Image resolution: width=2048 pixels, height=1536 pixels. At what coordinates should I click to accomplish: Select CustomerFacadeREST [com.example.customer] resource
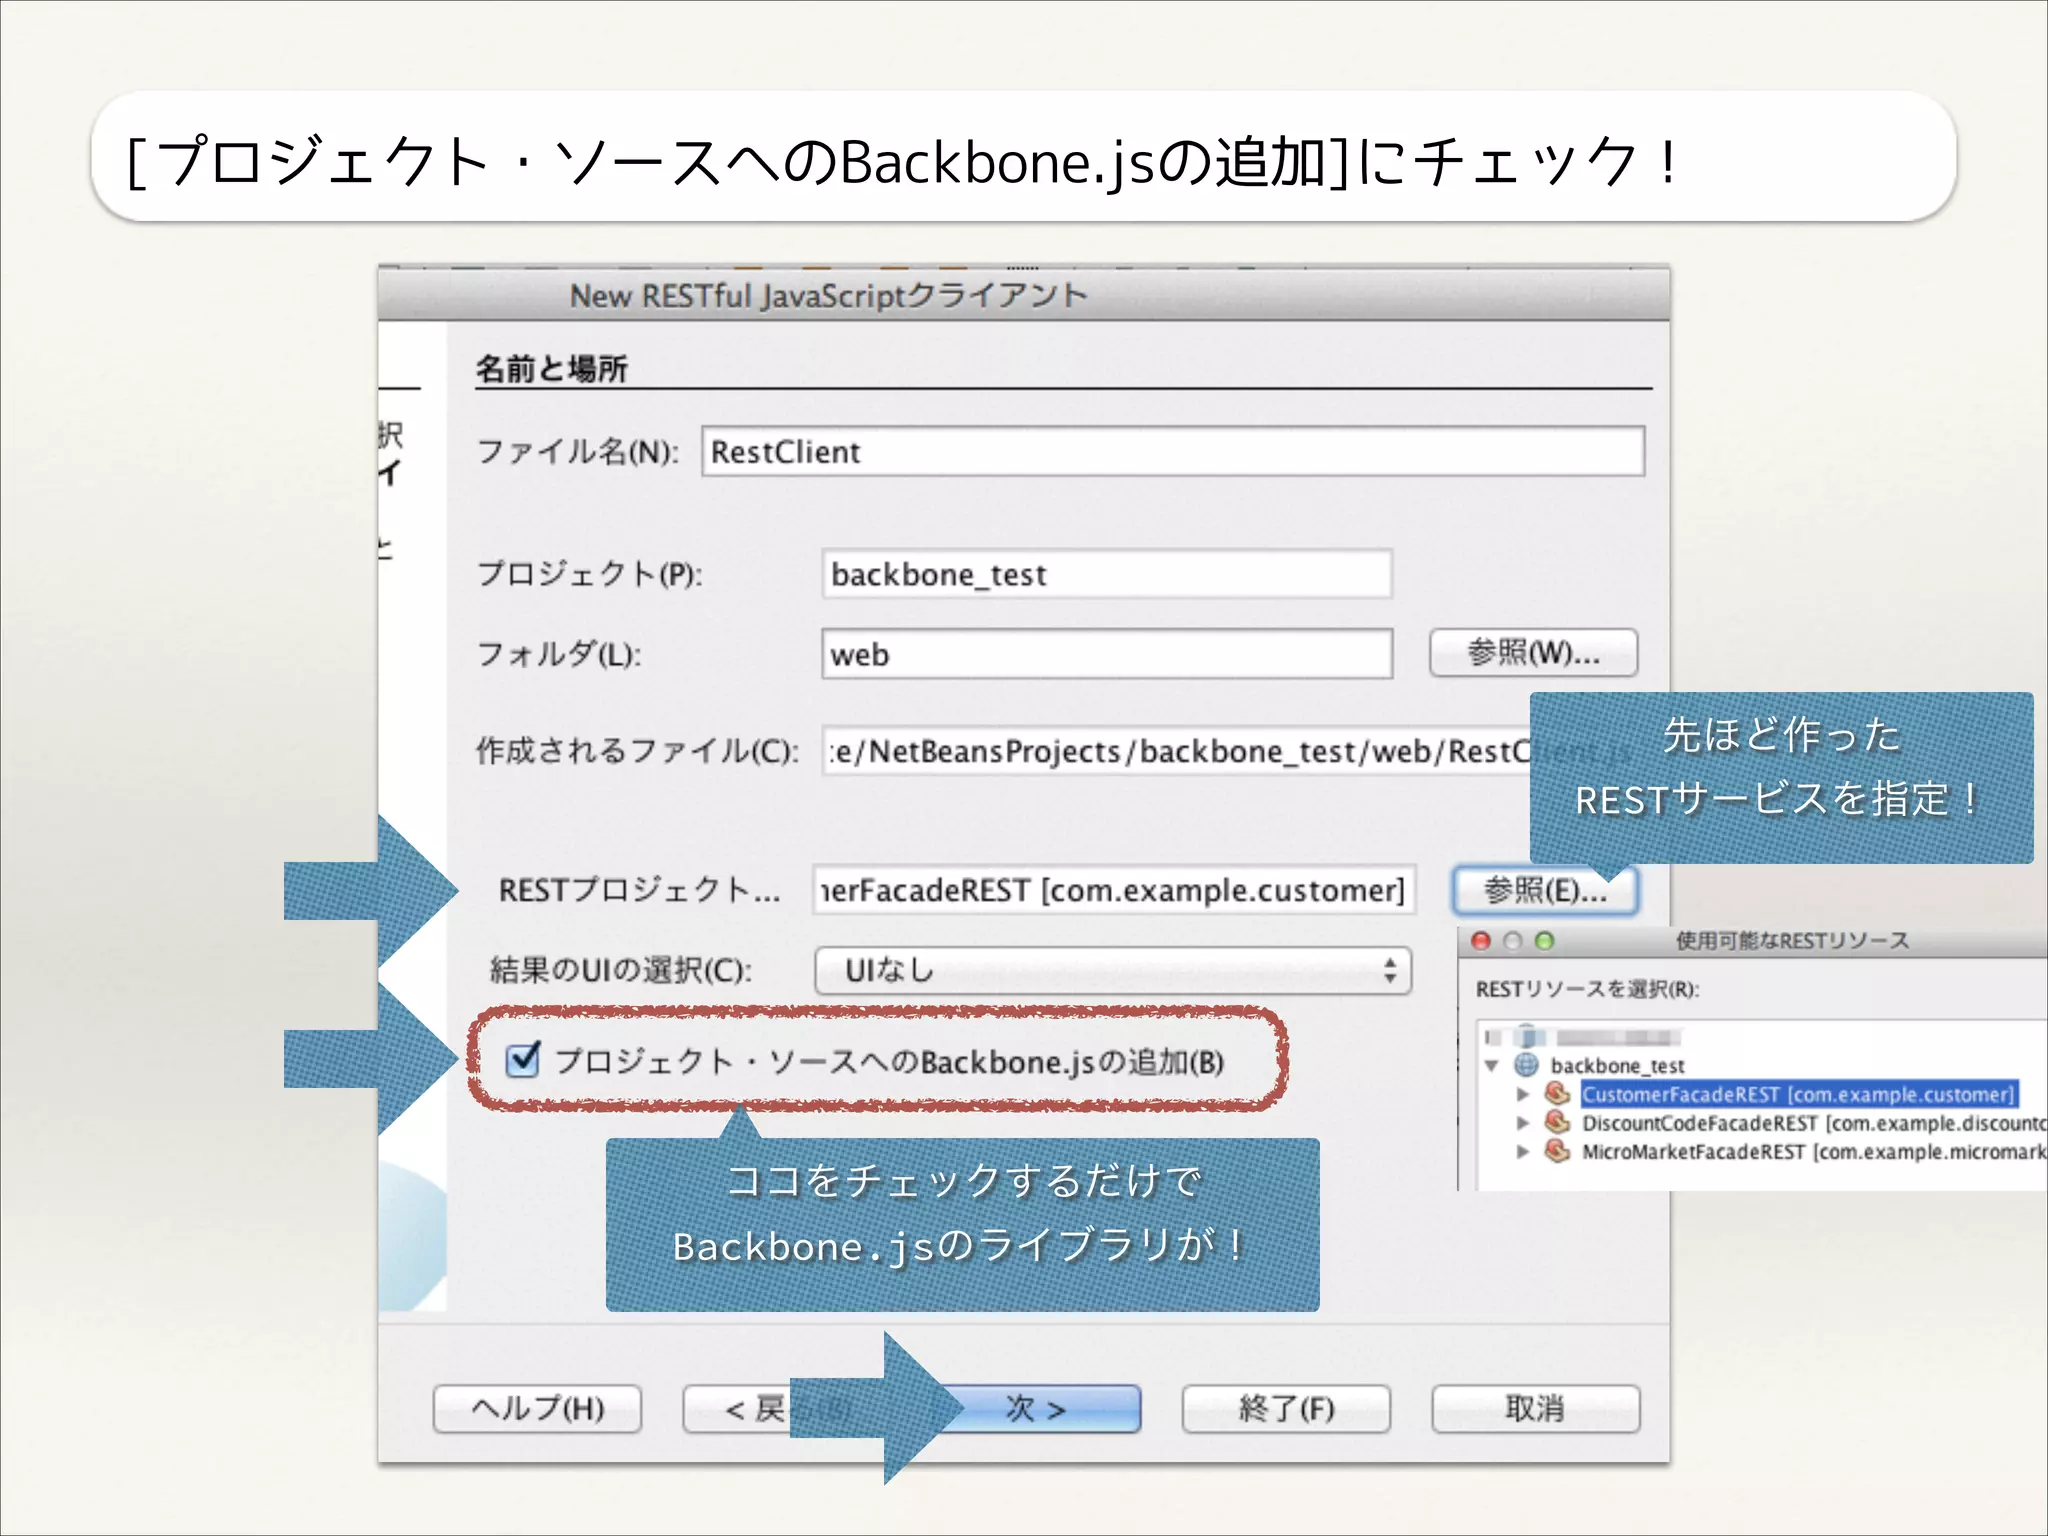pyautogui.click(x=1798, y=1094)
